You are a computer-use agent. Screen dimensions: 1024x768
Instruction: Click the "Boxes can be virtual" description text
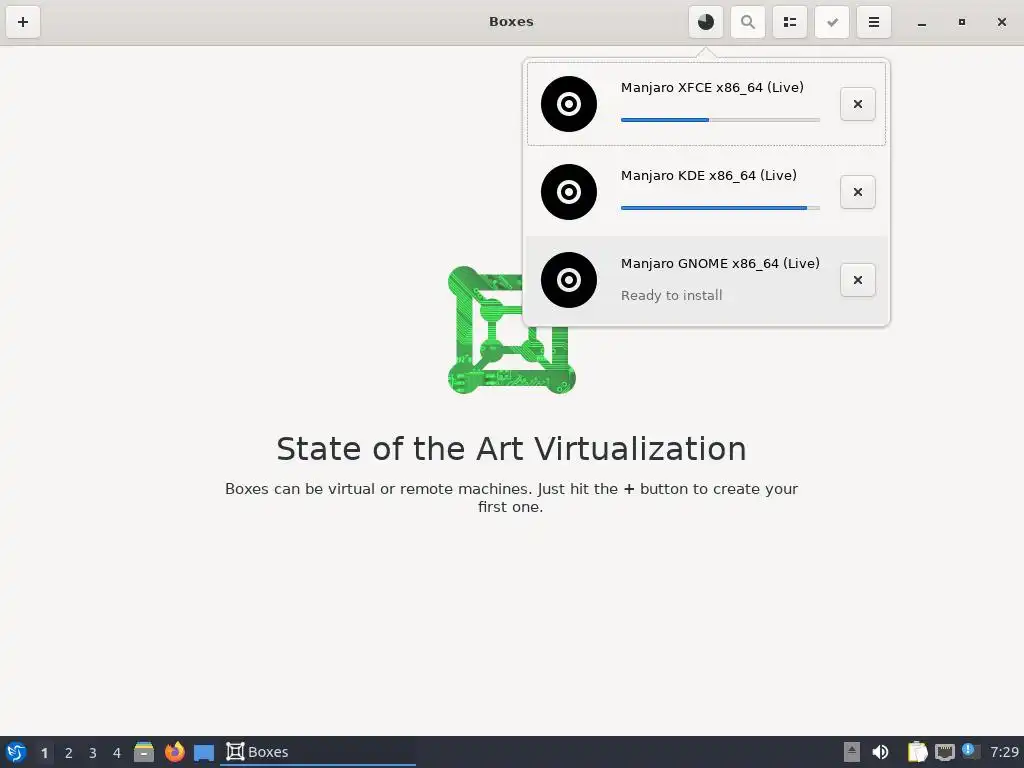(x=511, y=498)
